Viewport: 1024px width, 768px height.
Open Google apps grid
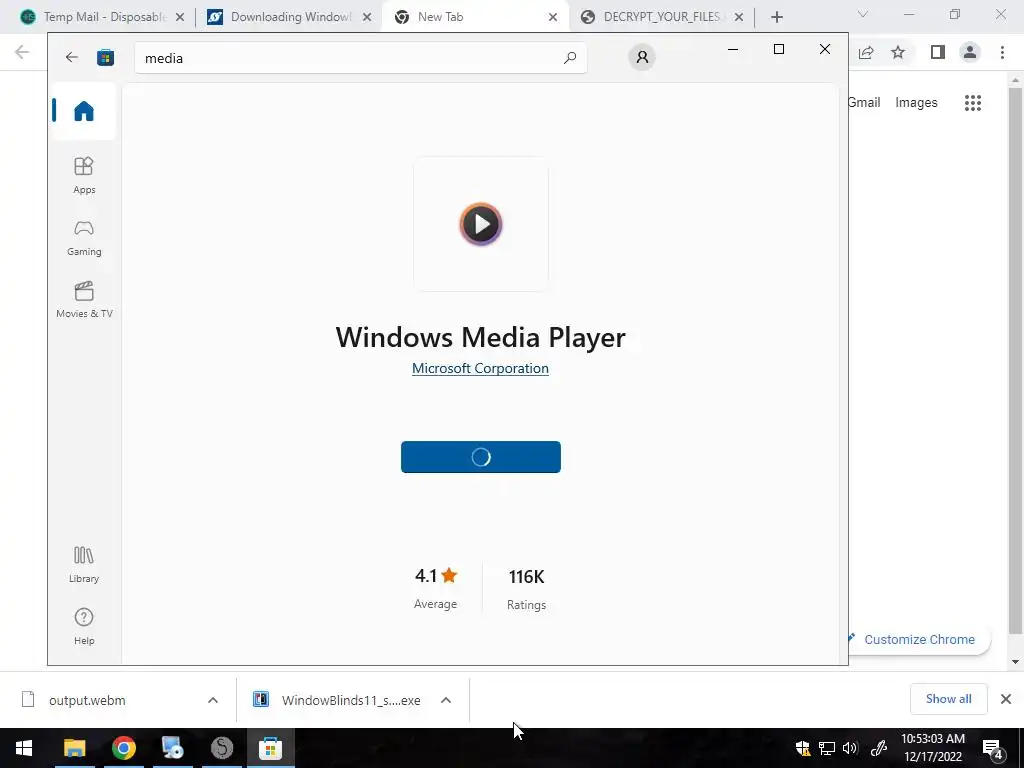pyautogui.click(x=973, y=103)
